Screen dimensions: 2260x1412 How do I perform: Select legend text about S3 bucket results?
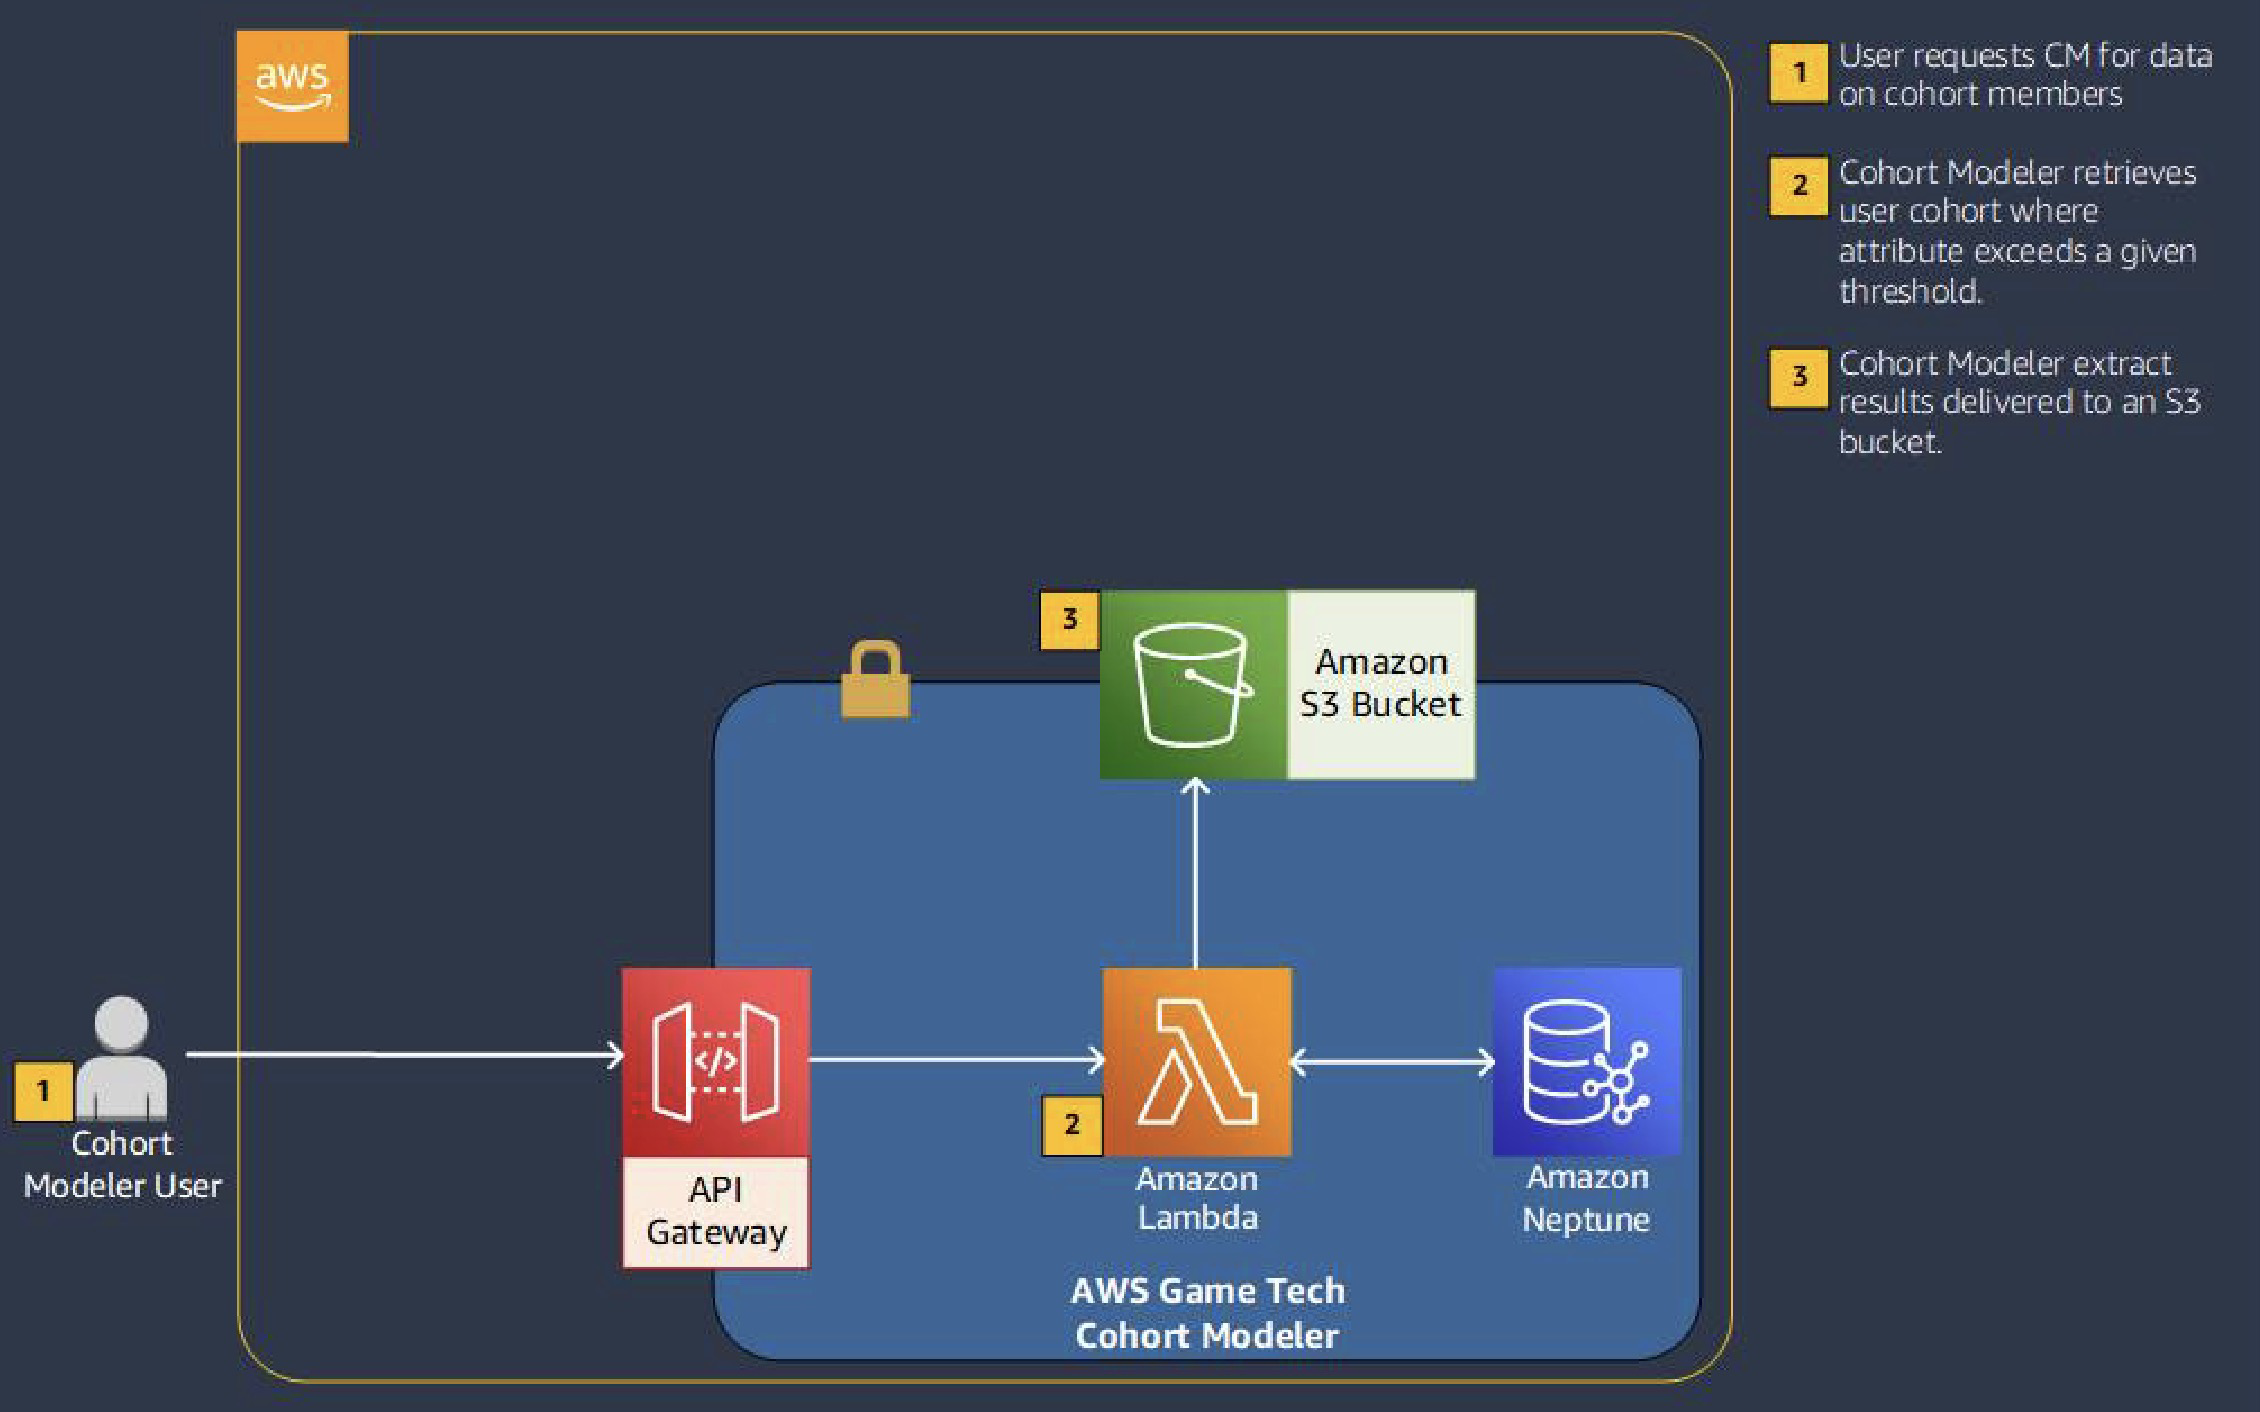click(x=2018, y=402)
